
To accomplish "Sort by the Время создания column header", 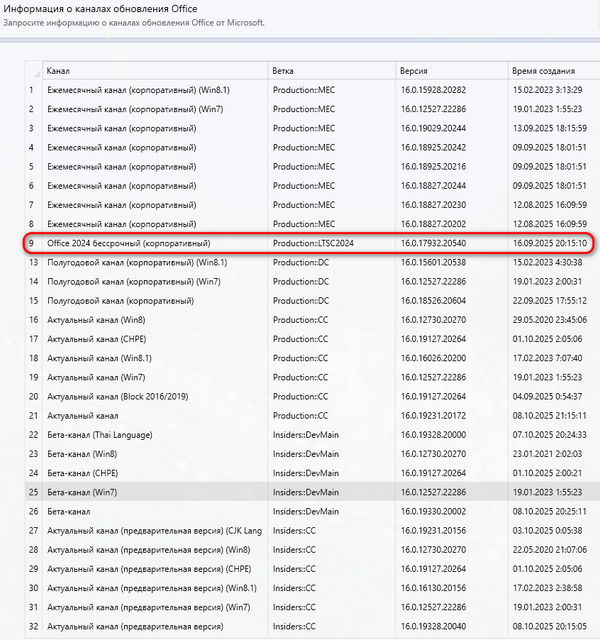I will (554, 71).
